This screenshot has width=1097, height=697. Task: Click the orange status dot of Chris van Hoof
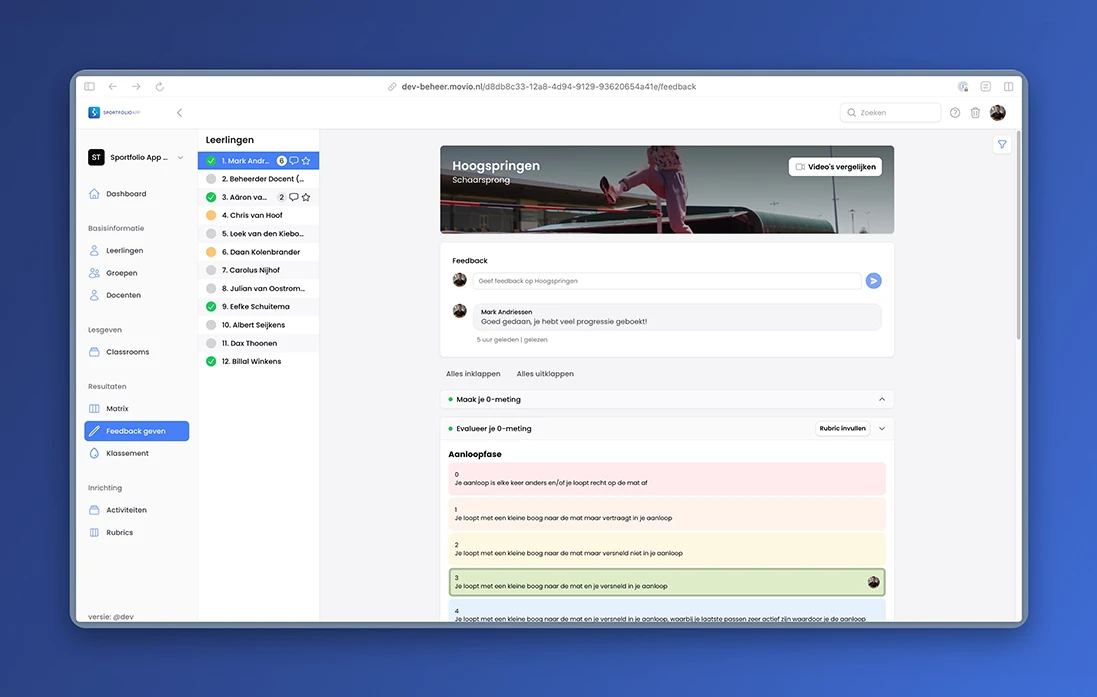[211, 216]
